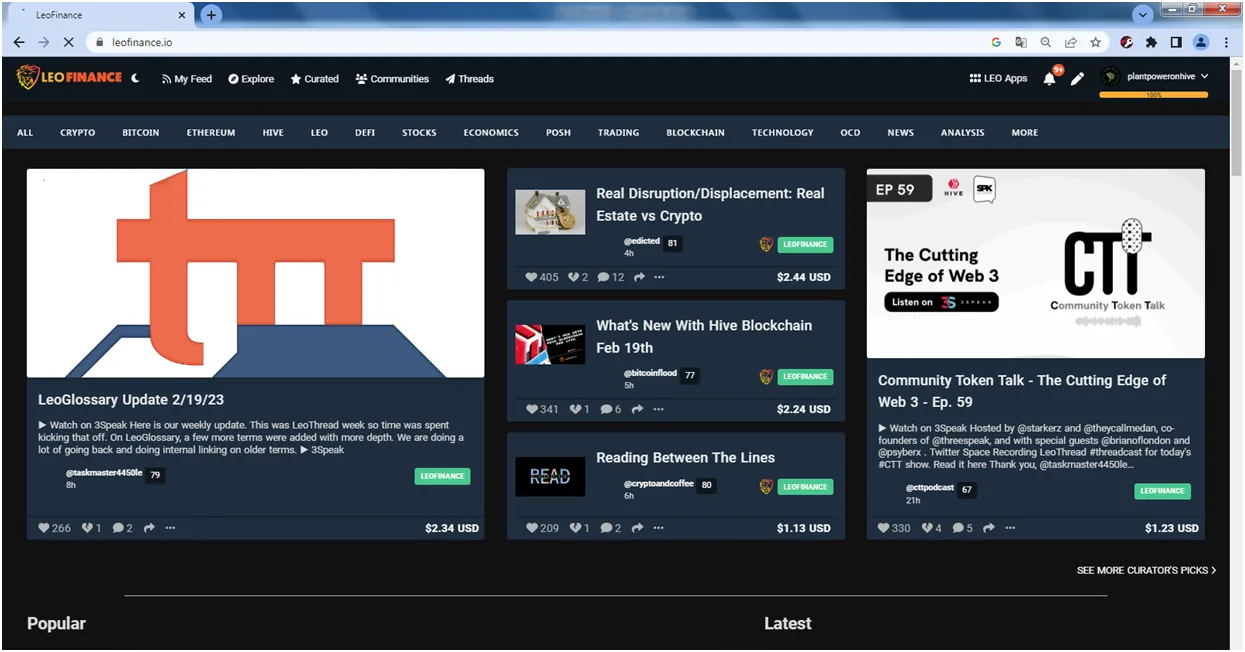Visit @edicted author profile
This screenshot has width=1245, height=652.
click(642, 241)
